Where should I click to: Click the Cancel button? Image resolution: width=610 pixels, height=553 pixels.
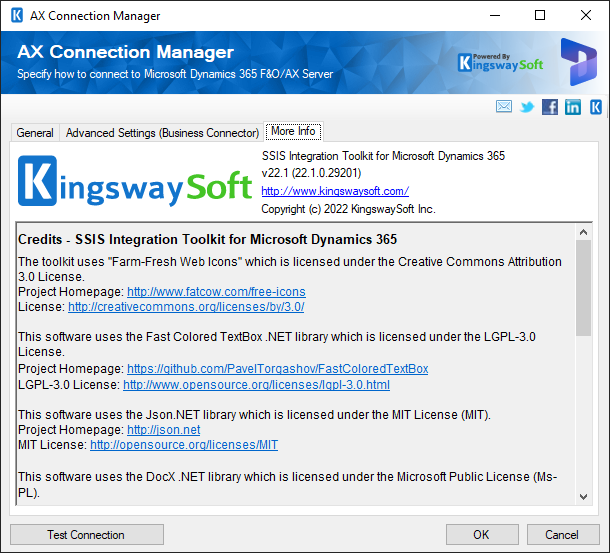[x=563, y=535]
